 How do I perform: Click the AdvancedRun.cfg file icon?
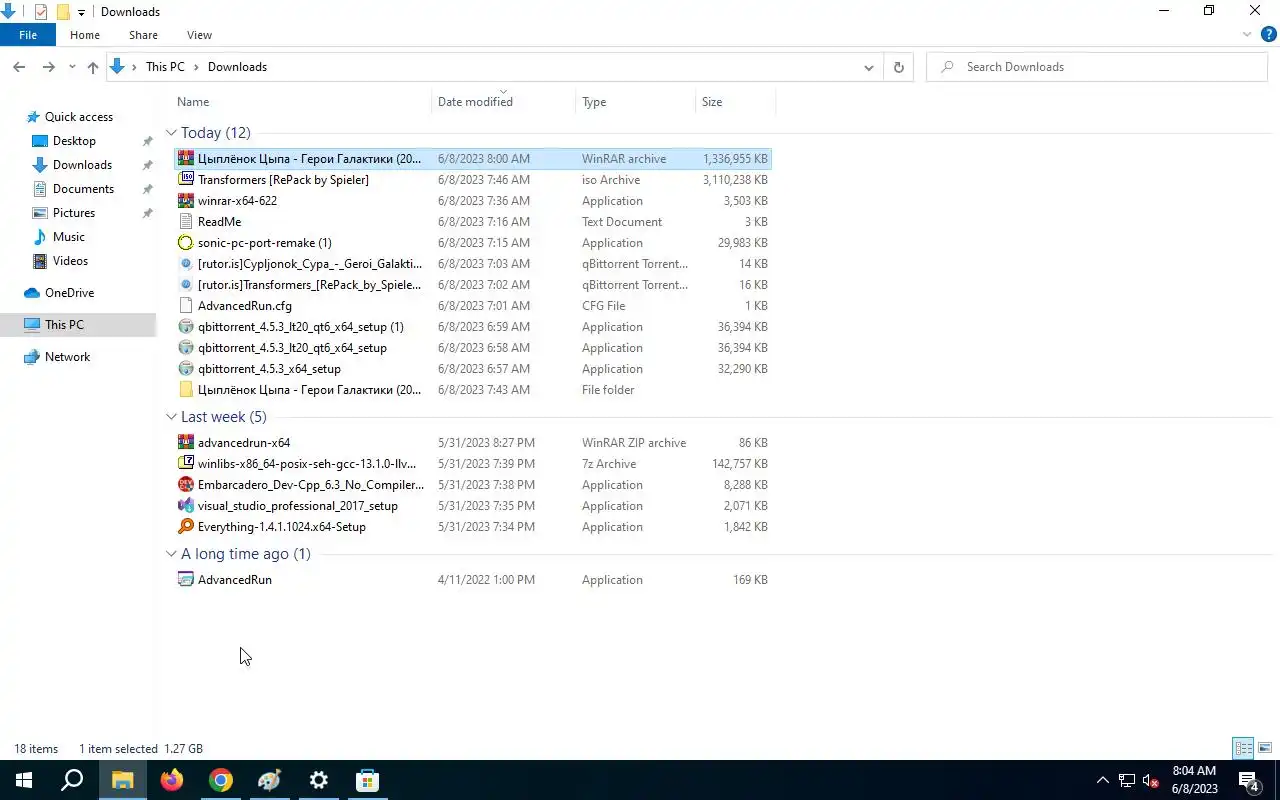185,305
